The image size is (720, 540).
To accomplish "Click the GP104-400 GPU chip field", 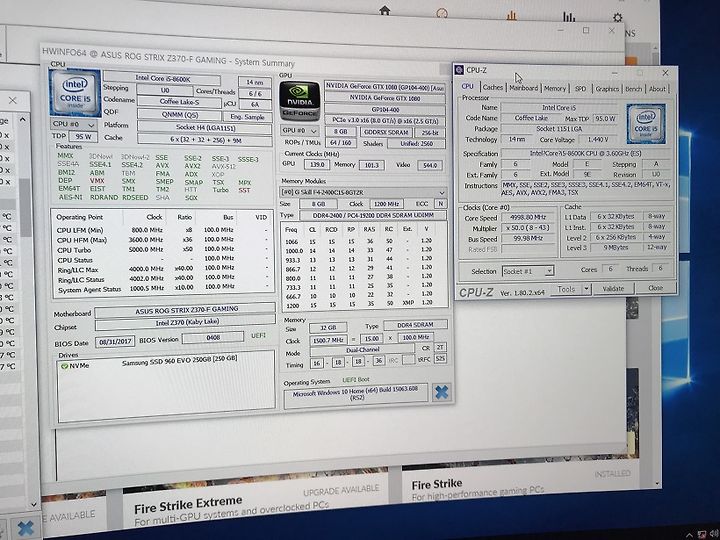I will [x=385, y=110].
